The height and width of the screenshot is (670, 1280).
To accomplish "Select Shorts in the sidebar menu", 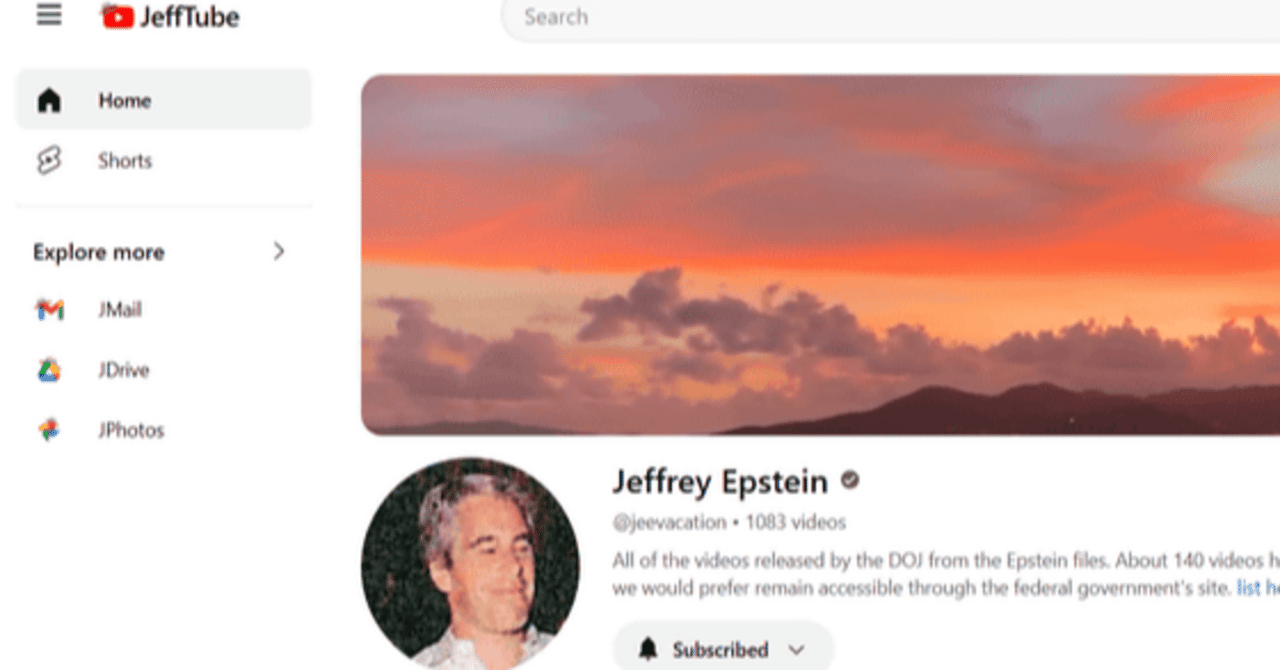I will [x=164, y=160].
